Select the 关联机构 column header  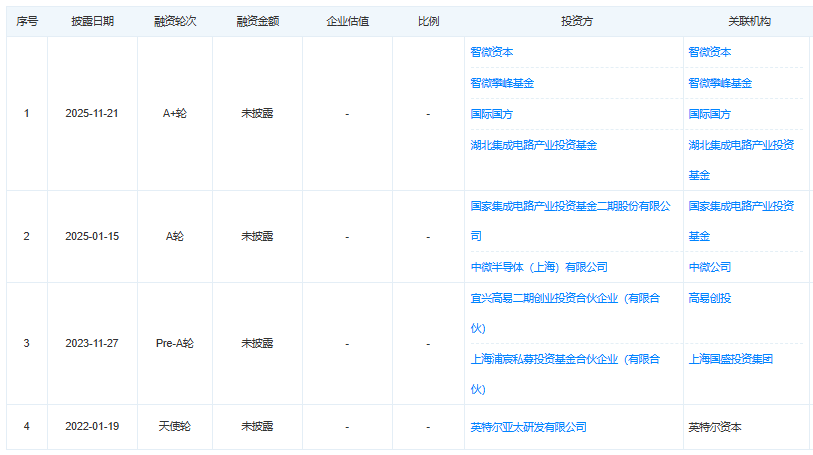[749, 21]
